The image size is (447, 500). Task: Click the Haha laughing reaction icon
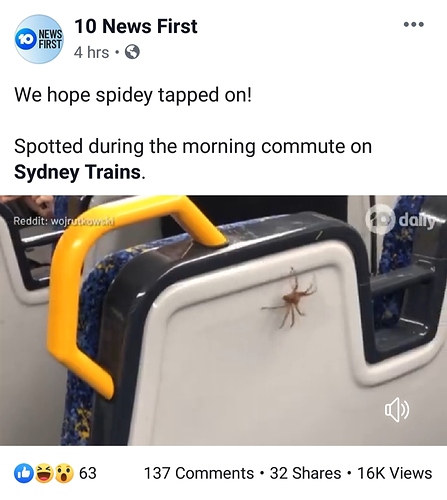(44, 473)
